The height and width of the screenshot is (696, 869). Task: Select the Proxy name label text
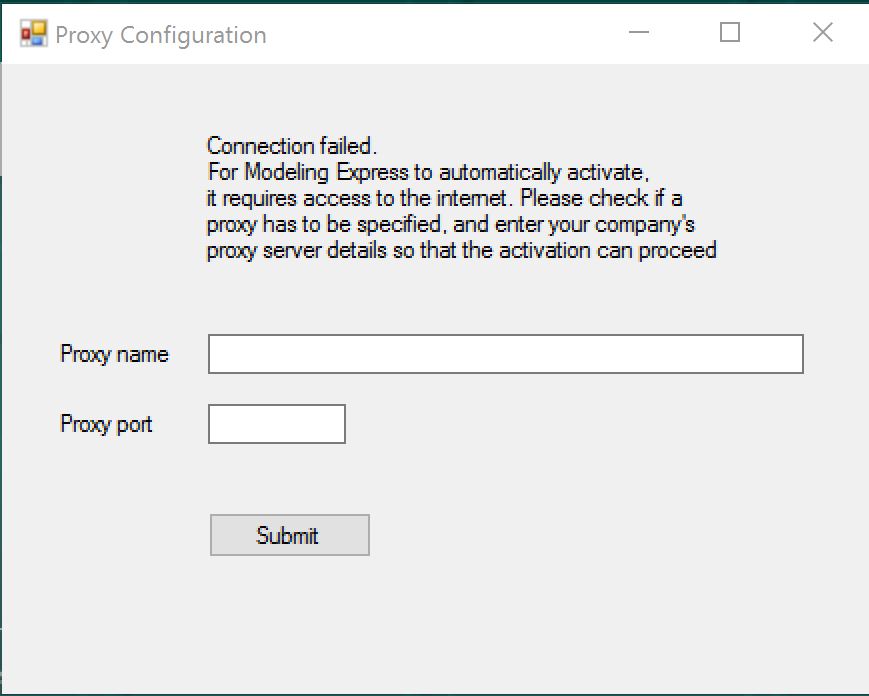(115, 353)
